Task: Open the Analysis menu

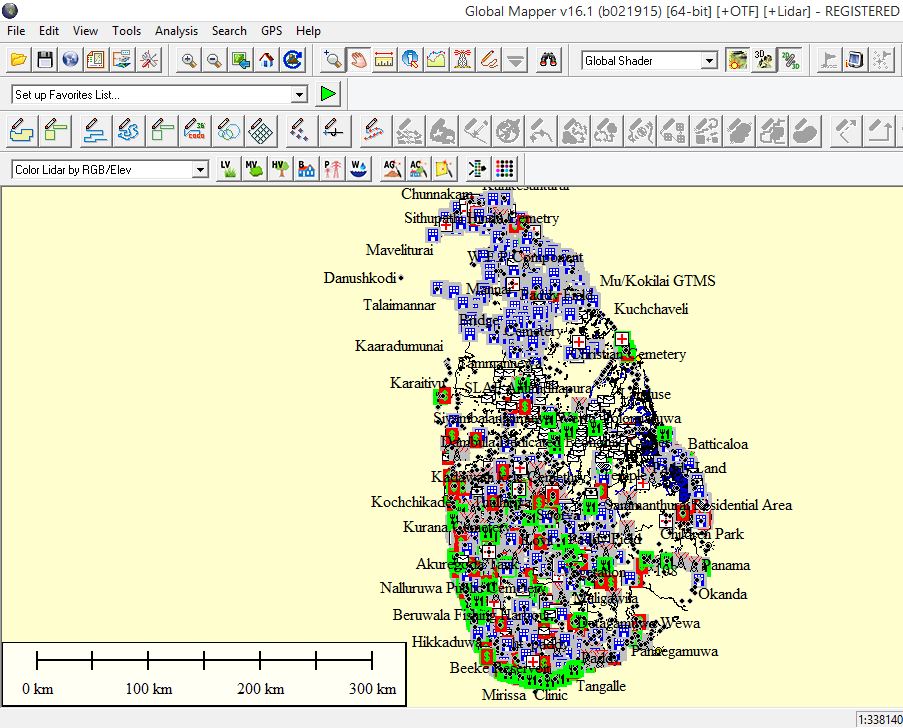Action: pyautogui.click(x=176, y=31)
